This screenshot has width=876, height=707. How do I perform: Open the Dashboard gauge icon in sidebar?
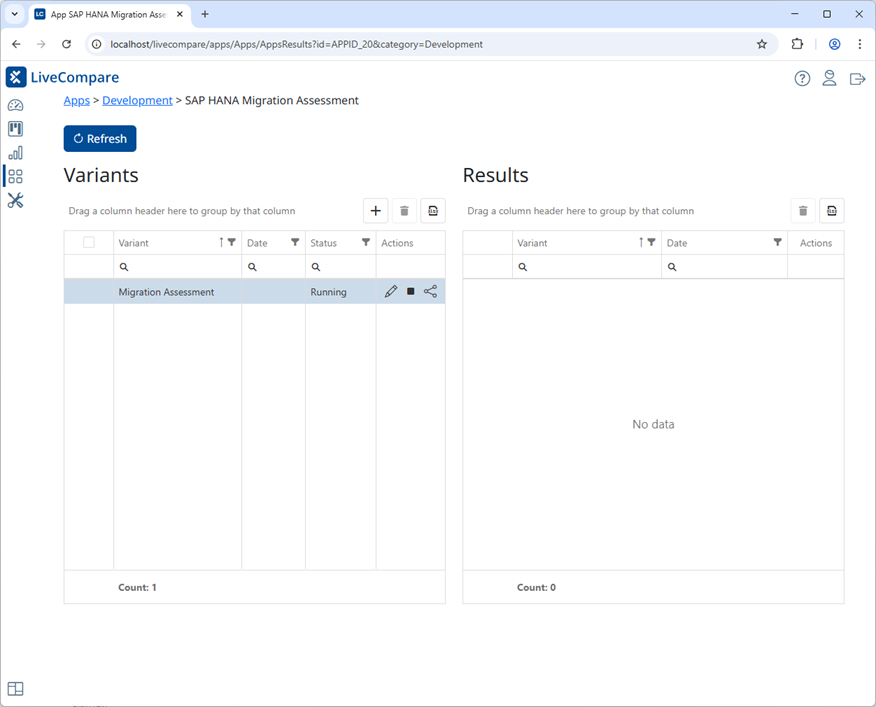click(x=15, y=105)
